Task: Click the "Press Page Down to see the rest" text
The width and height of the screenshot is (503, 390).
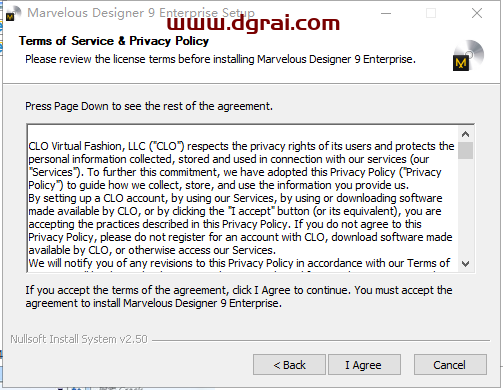Action: coord(149,106)
